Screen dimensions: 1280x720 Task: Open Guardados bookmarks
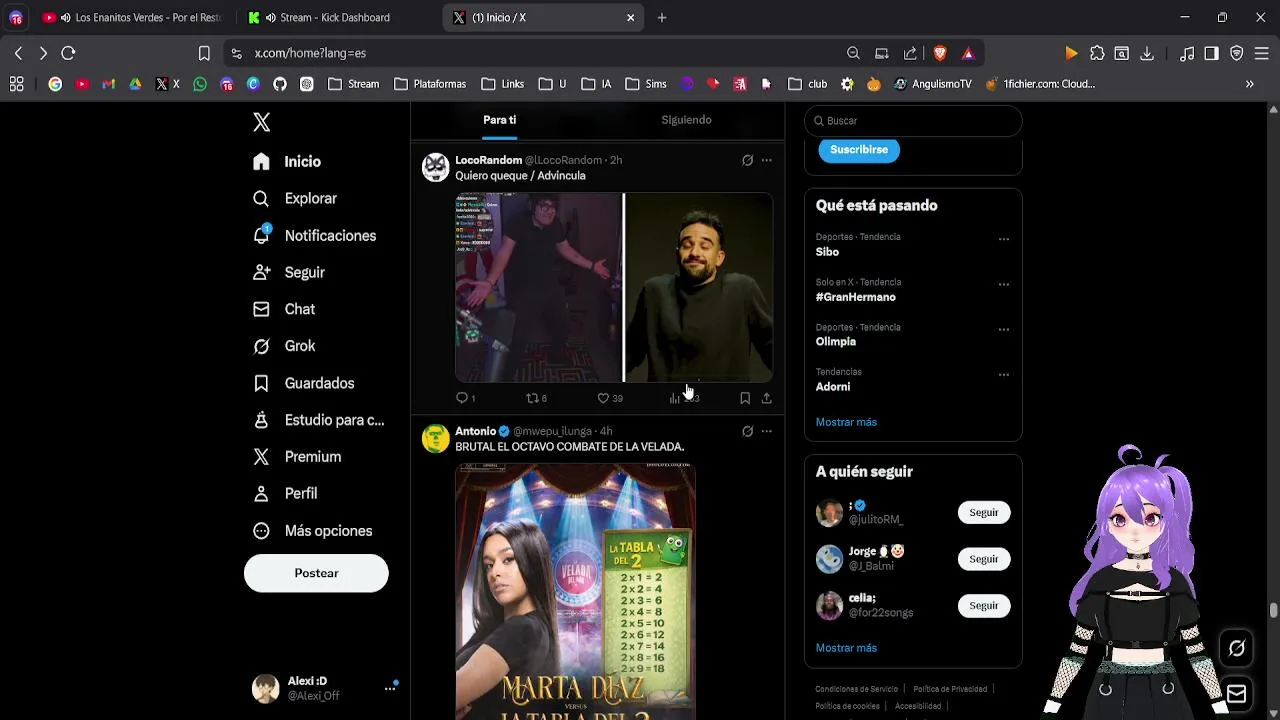click(304, 383)
